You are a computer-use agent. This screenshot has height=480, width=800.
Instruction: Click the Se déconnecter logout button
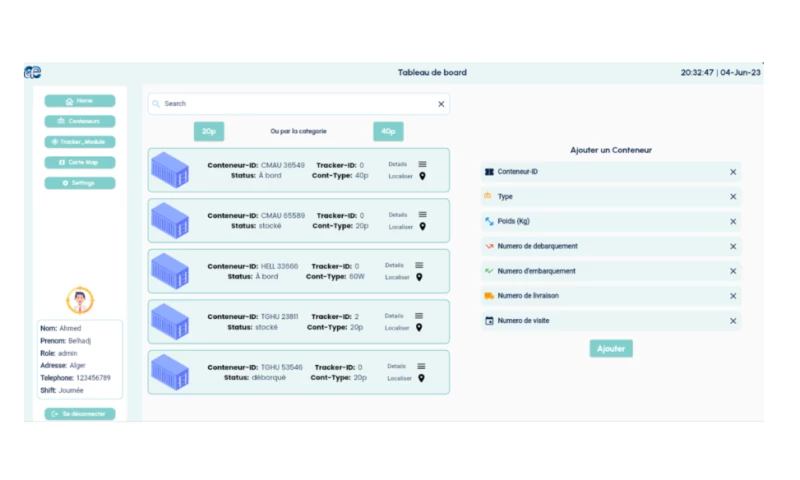tap(79, 414)
